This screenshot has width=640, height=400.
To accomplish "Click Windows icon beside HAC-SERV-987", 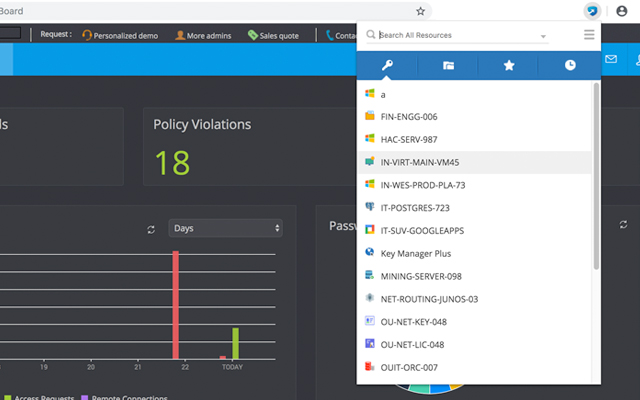I will (x=370, y=138).
